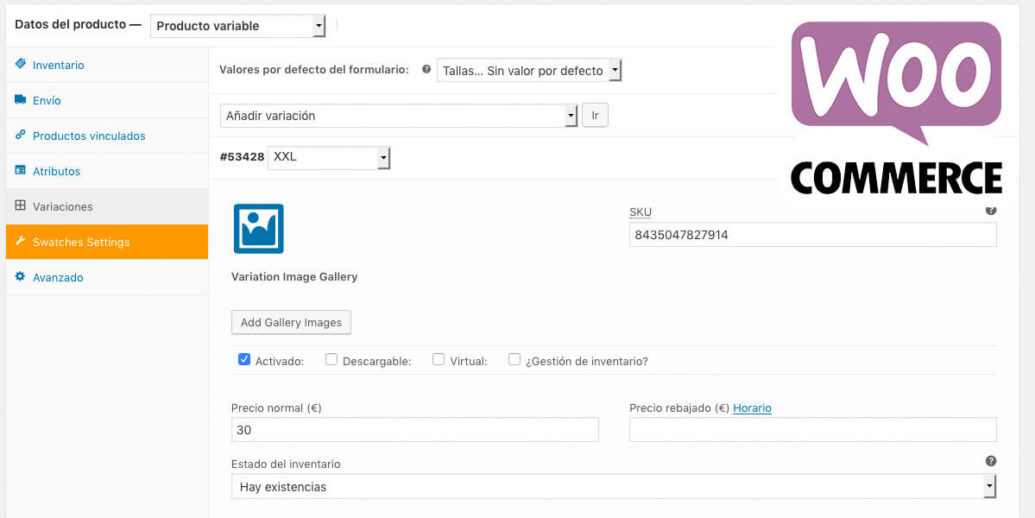Click the variation image thumbnail
The height and width of the screenshot is (518, 1035).
pos(258,228)
